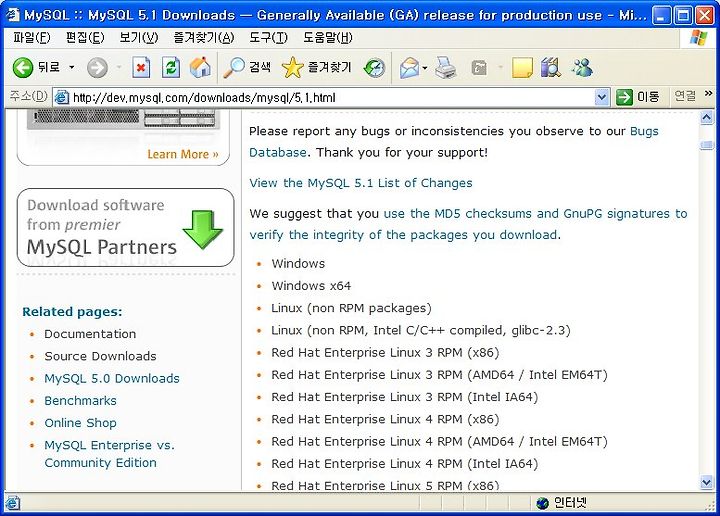Select Linux Intel C/C++ compiled glibc-2.3 entry
This screenshot has height=516, width=720.
[421, 331]
